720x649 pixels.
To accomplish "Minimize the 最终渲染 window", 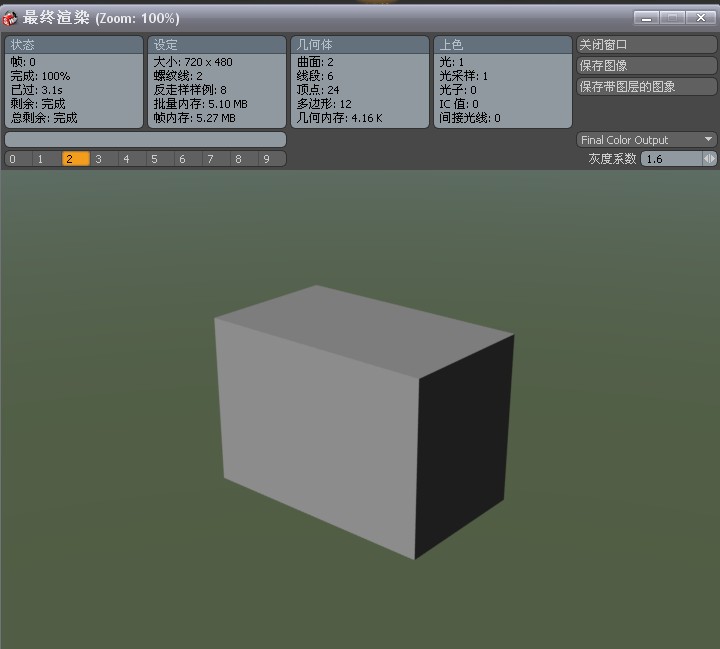I will (647, 18).
